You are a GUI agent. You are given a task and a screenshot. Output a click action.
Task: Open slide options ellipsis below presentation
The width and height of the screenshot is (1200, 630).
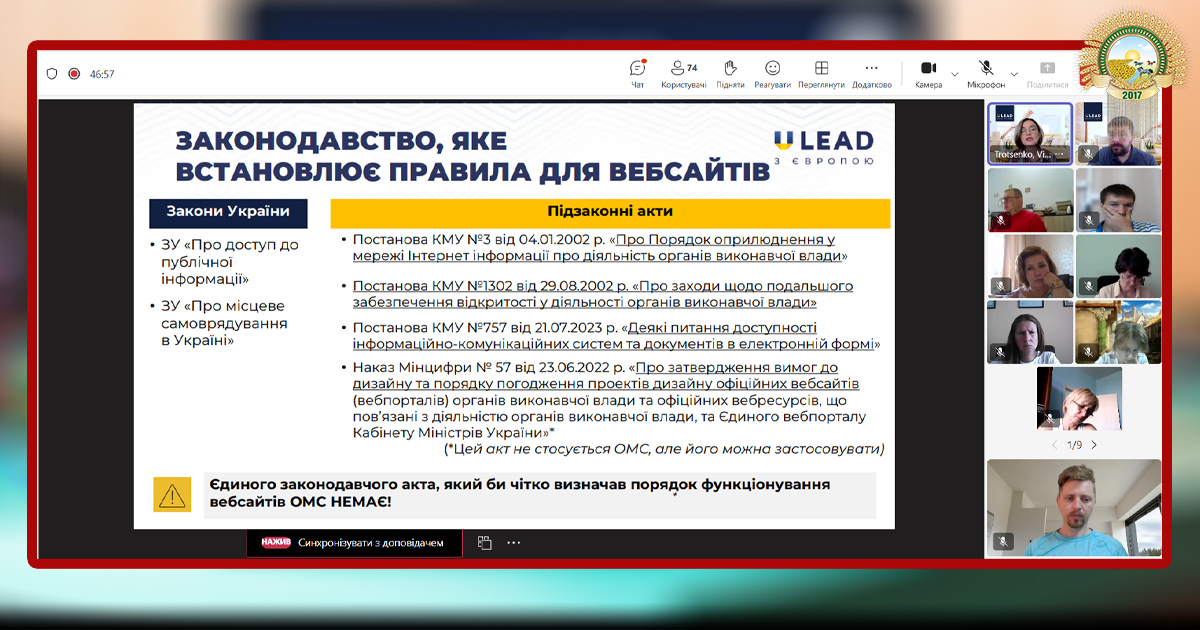tap(514, 542)
